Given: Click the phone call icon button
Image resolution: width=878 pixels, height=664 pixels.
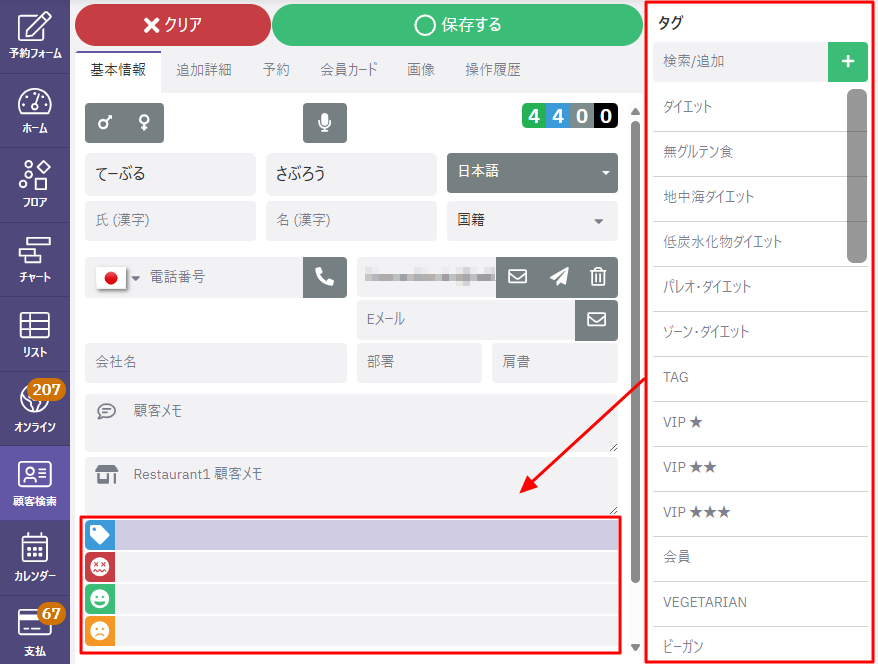Looking at the screenshot, I should (325, 278).
